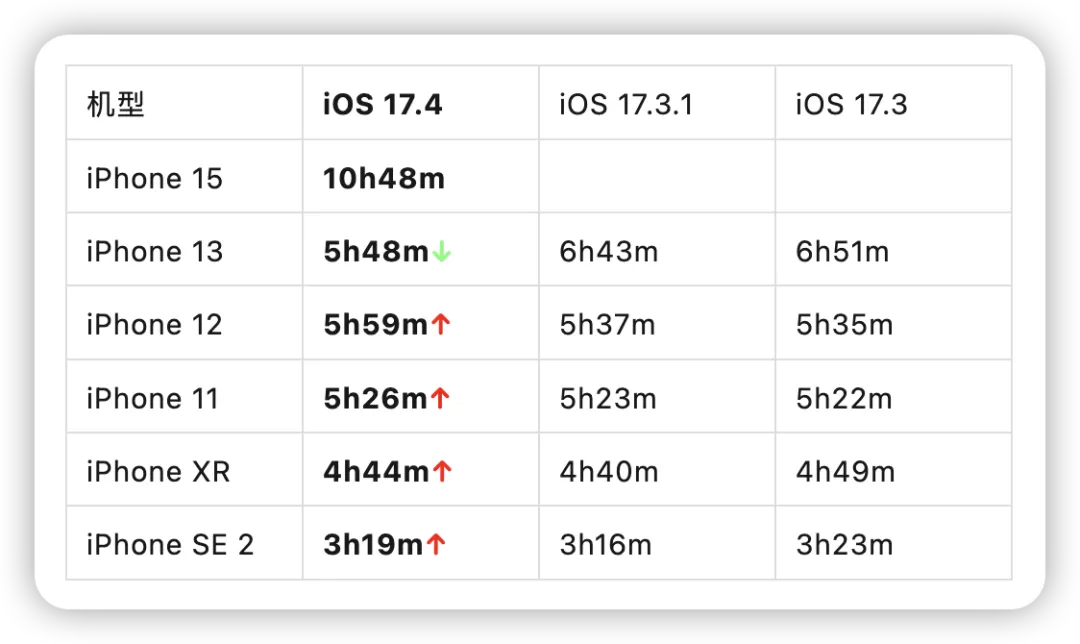Click red up arrow beside 5h26m
The image size is (1080, 644).
click(x=440, y=399)
